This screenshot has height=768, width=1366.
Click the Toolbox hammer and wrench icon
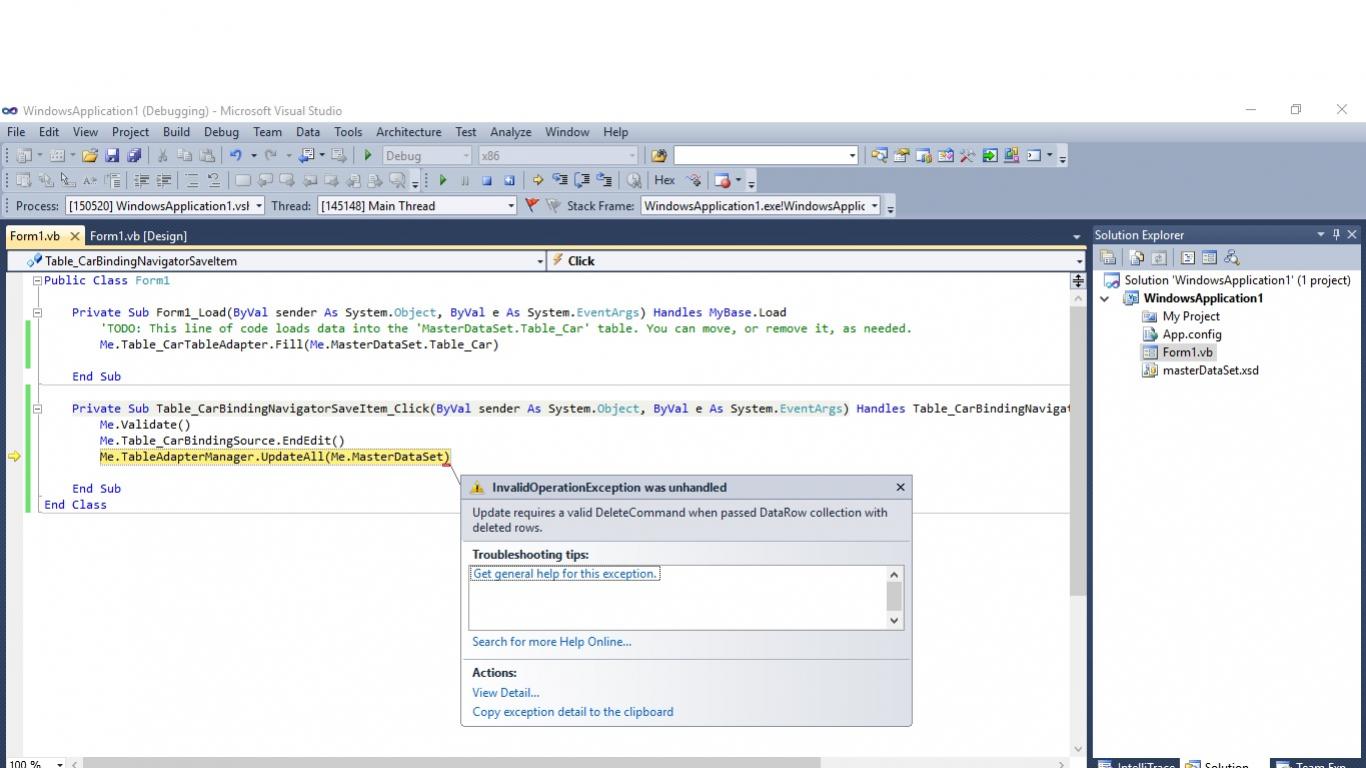click(x=967, y=155)
